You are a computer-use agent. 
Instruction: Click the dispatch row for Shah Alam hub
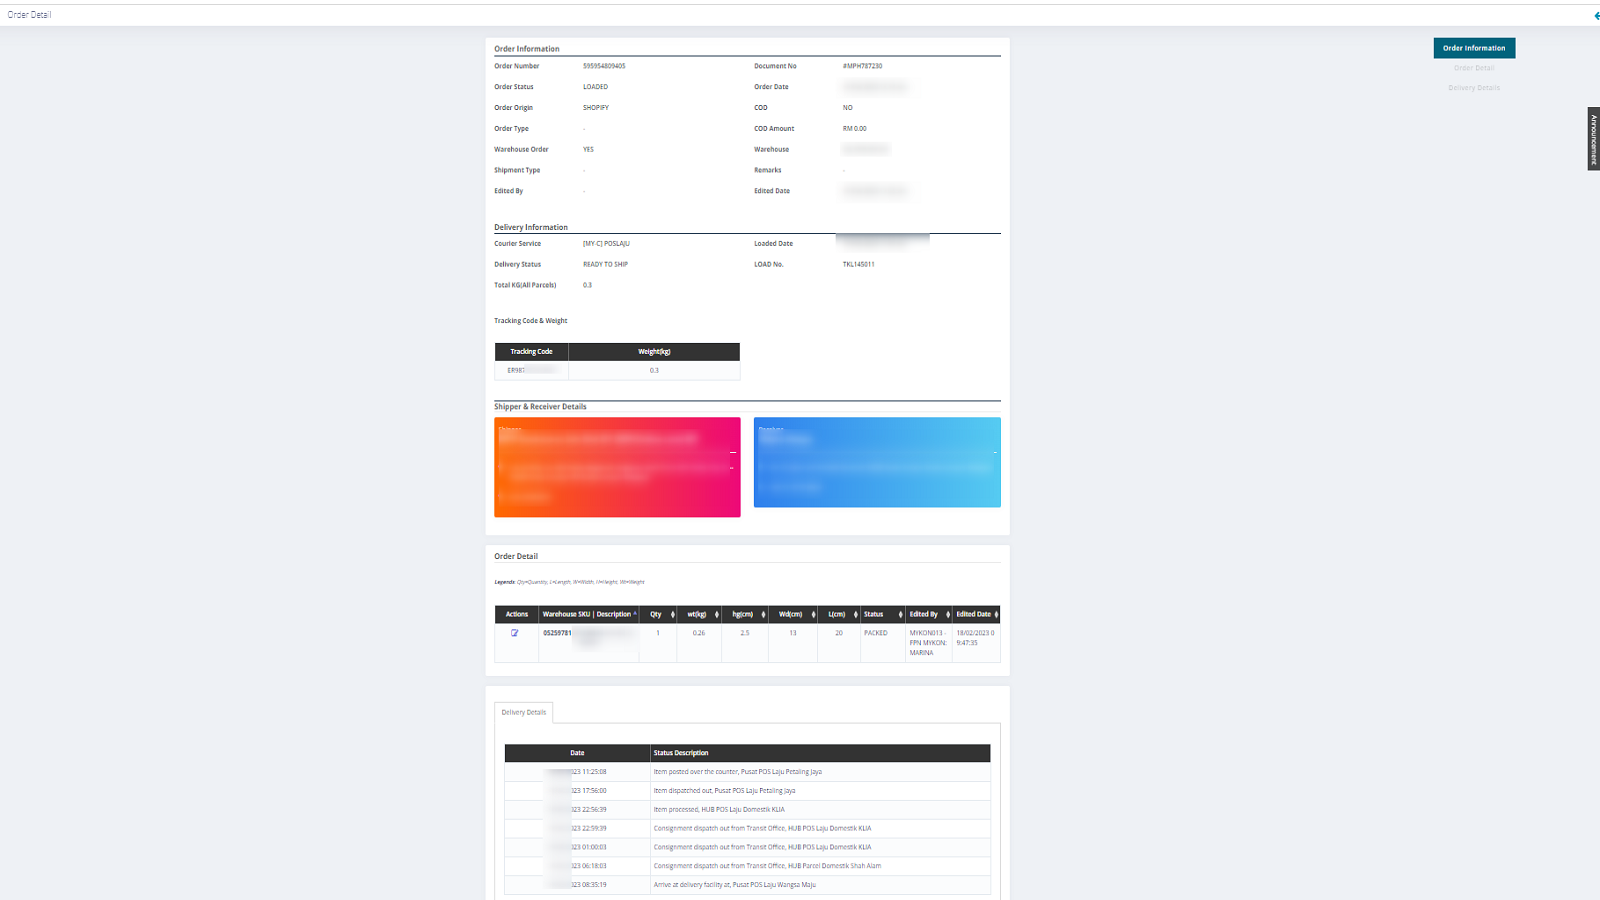pos(747,866)
